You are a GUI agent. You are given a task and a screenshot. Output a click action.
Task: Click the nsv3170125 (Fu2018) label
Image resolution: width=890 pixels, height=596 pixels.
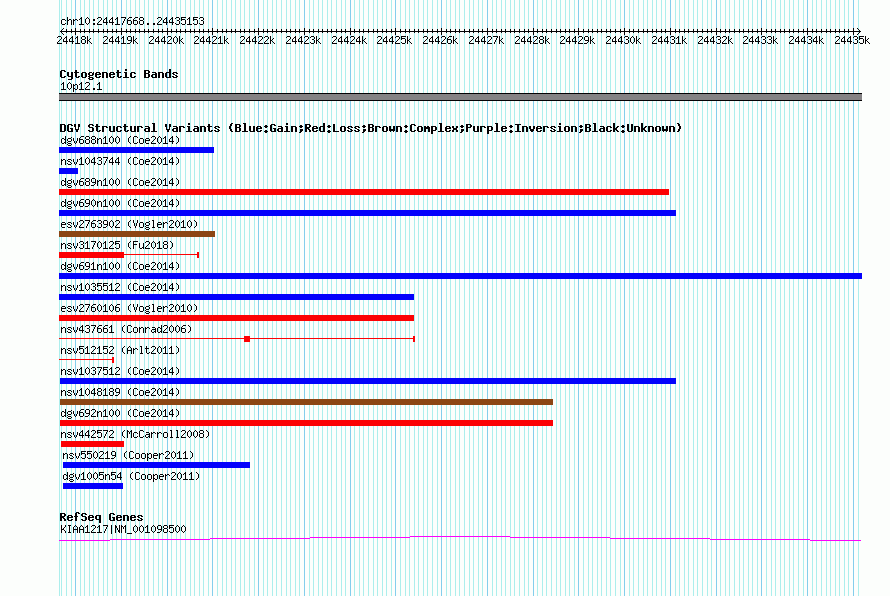coord(117,245)
